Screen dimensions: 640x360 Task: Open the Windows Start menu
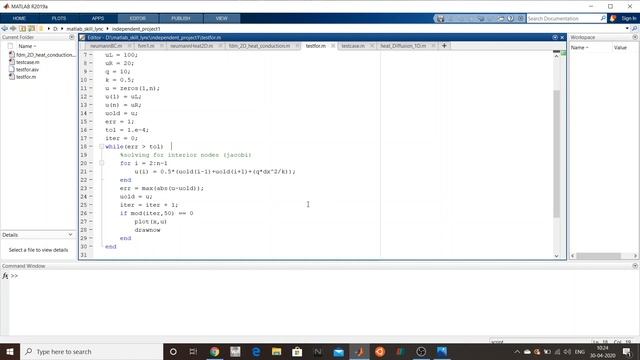click(10, 351)
